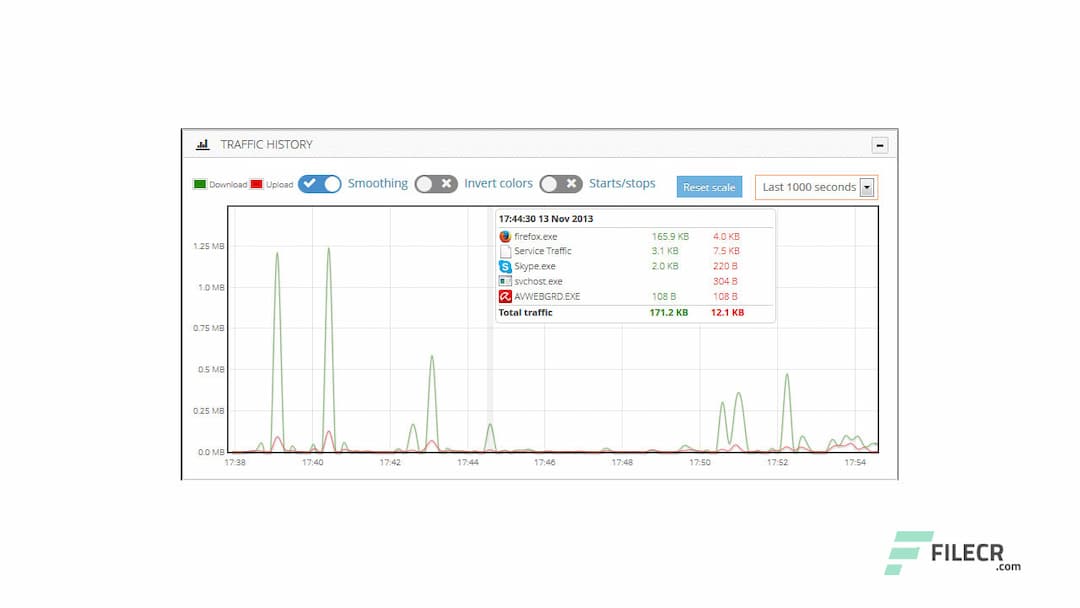The image size is (1080, 608).
Task: Select the svchost.exe process icon
Action: 504,281
